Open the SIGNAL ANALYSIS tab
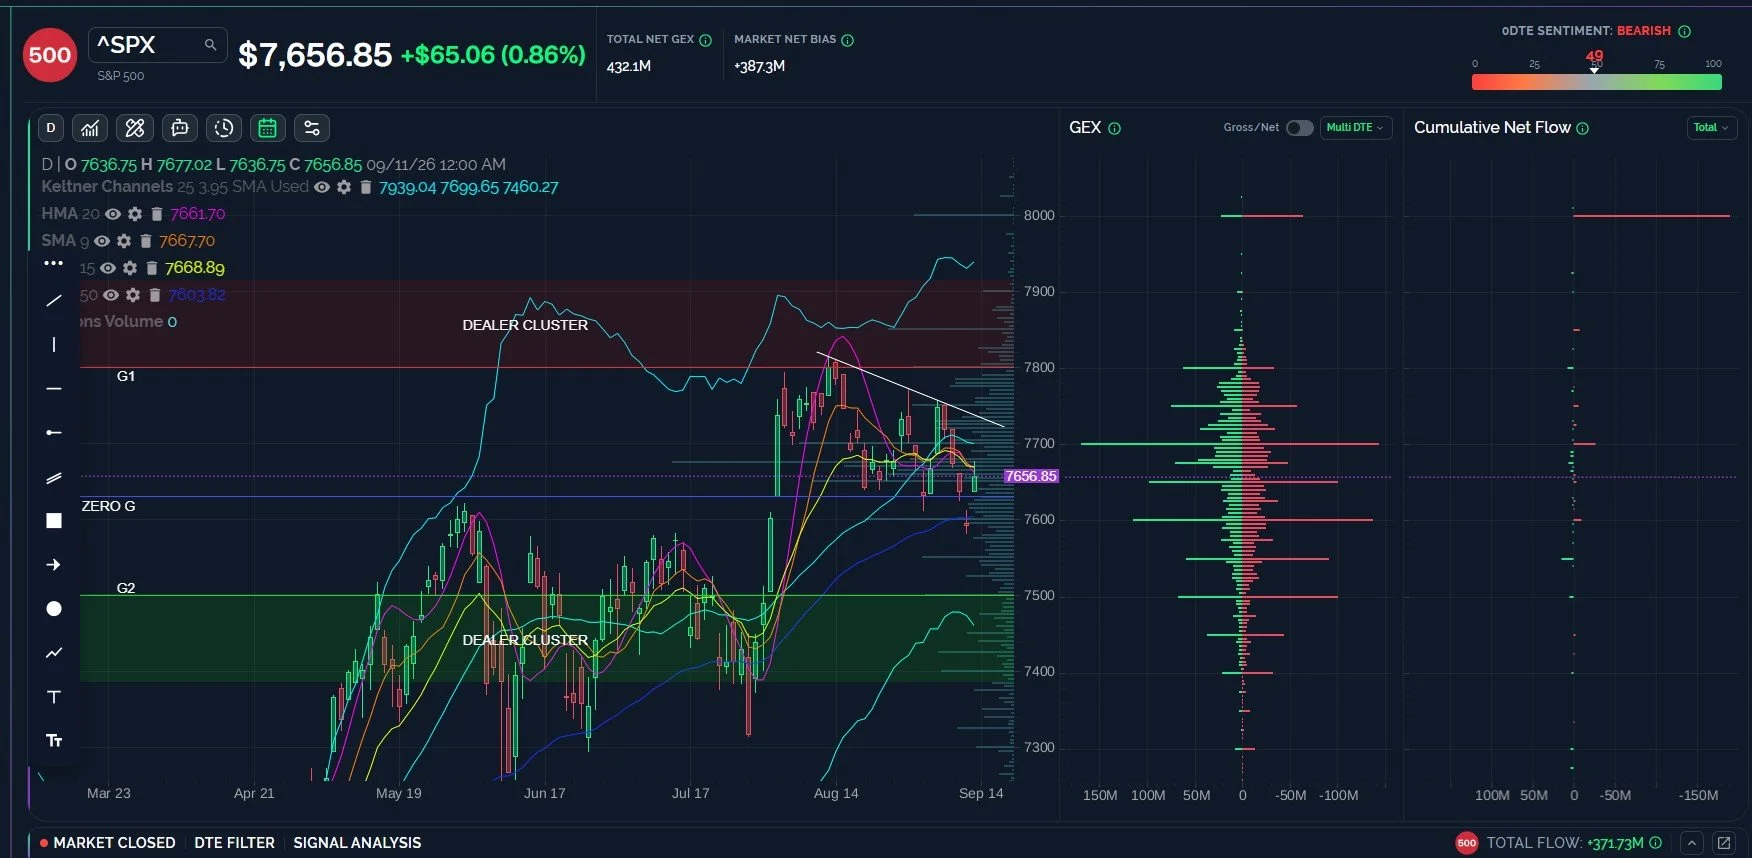The image size is (1752, 858). [x=357, y=843]
